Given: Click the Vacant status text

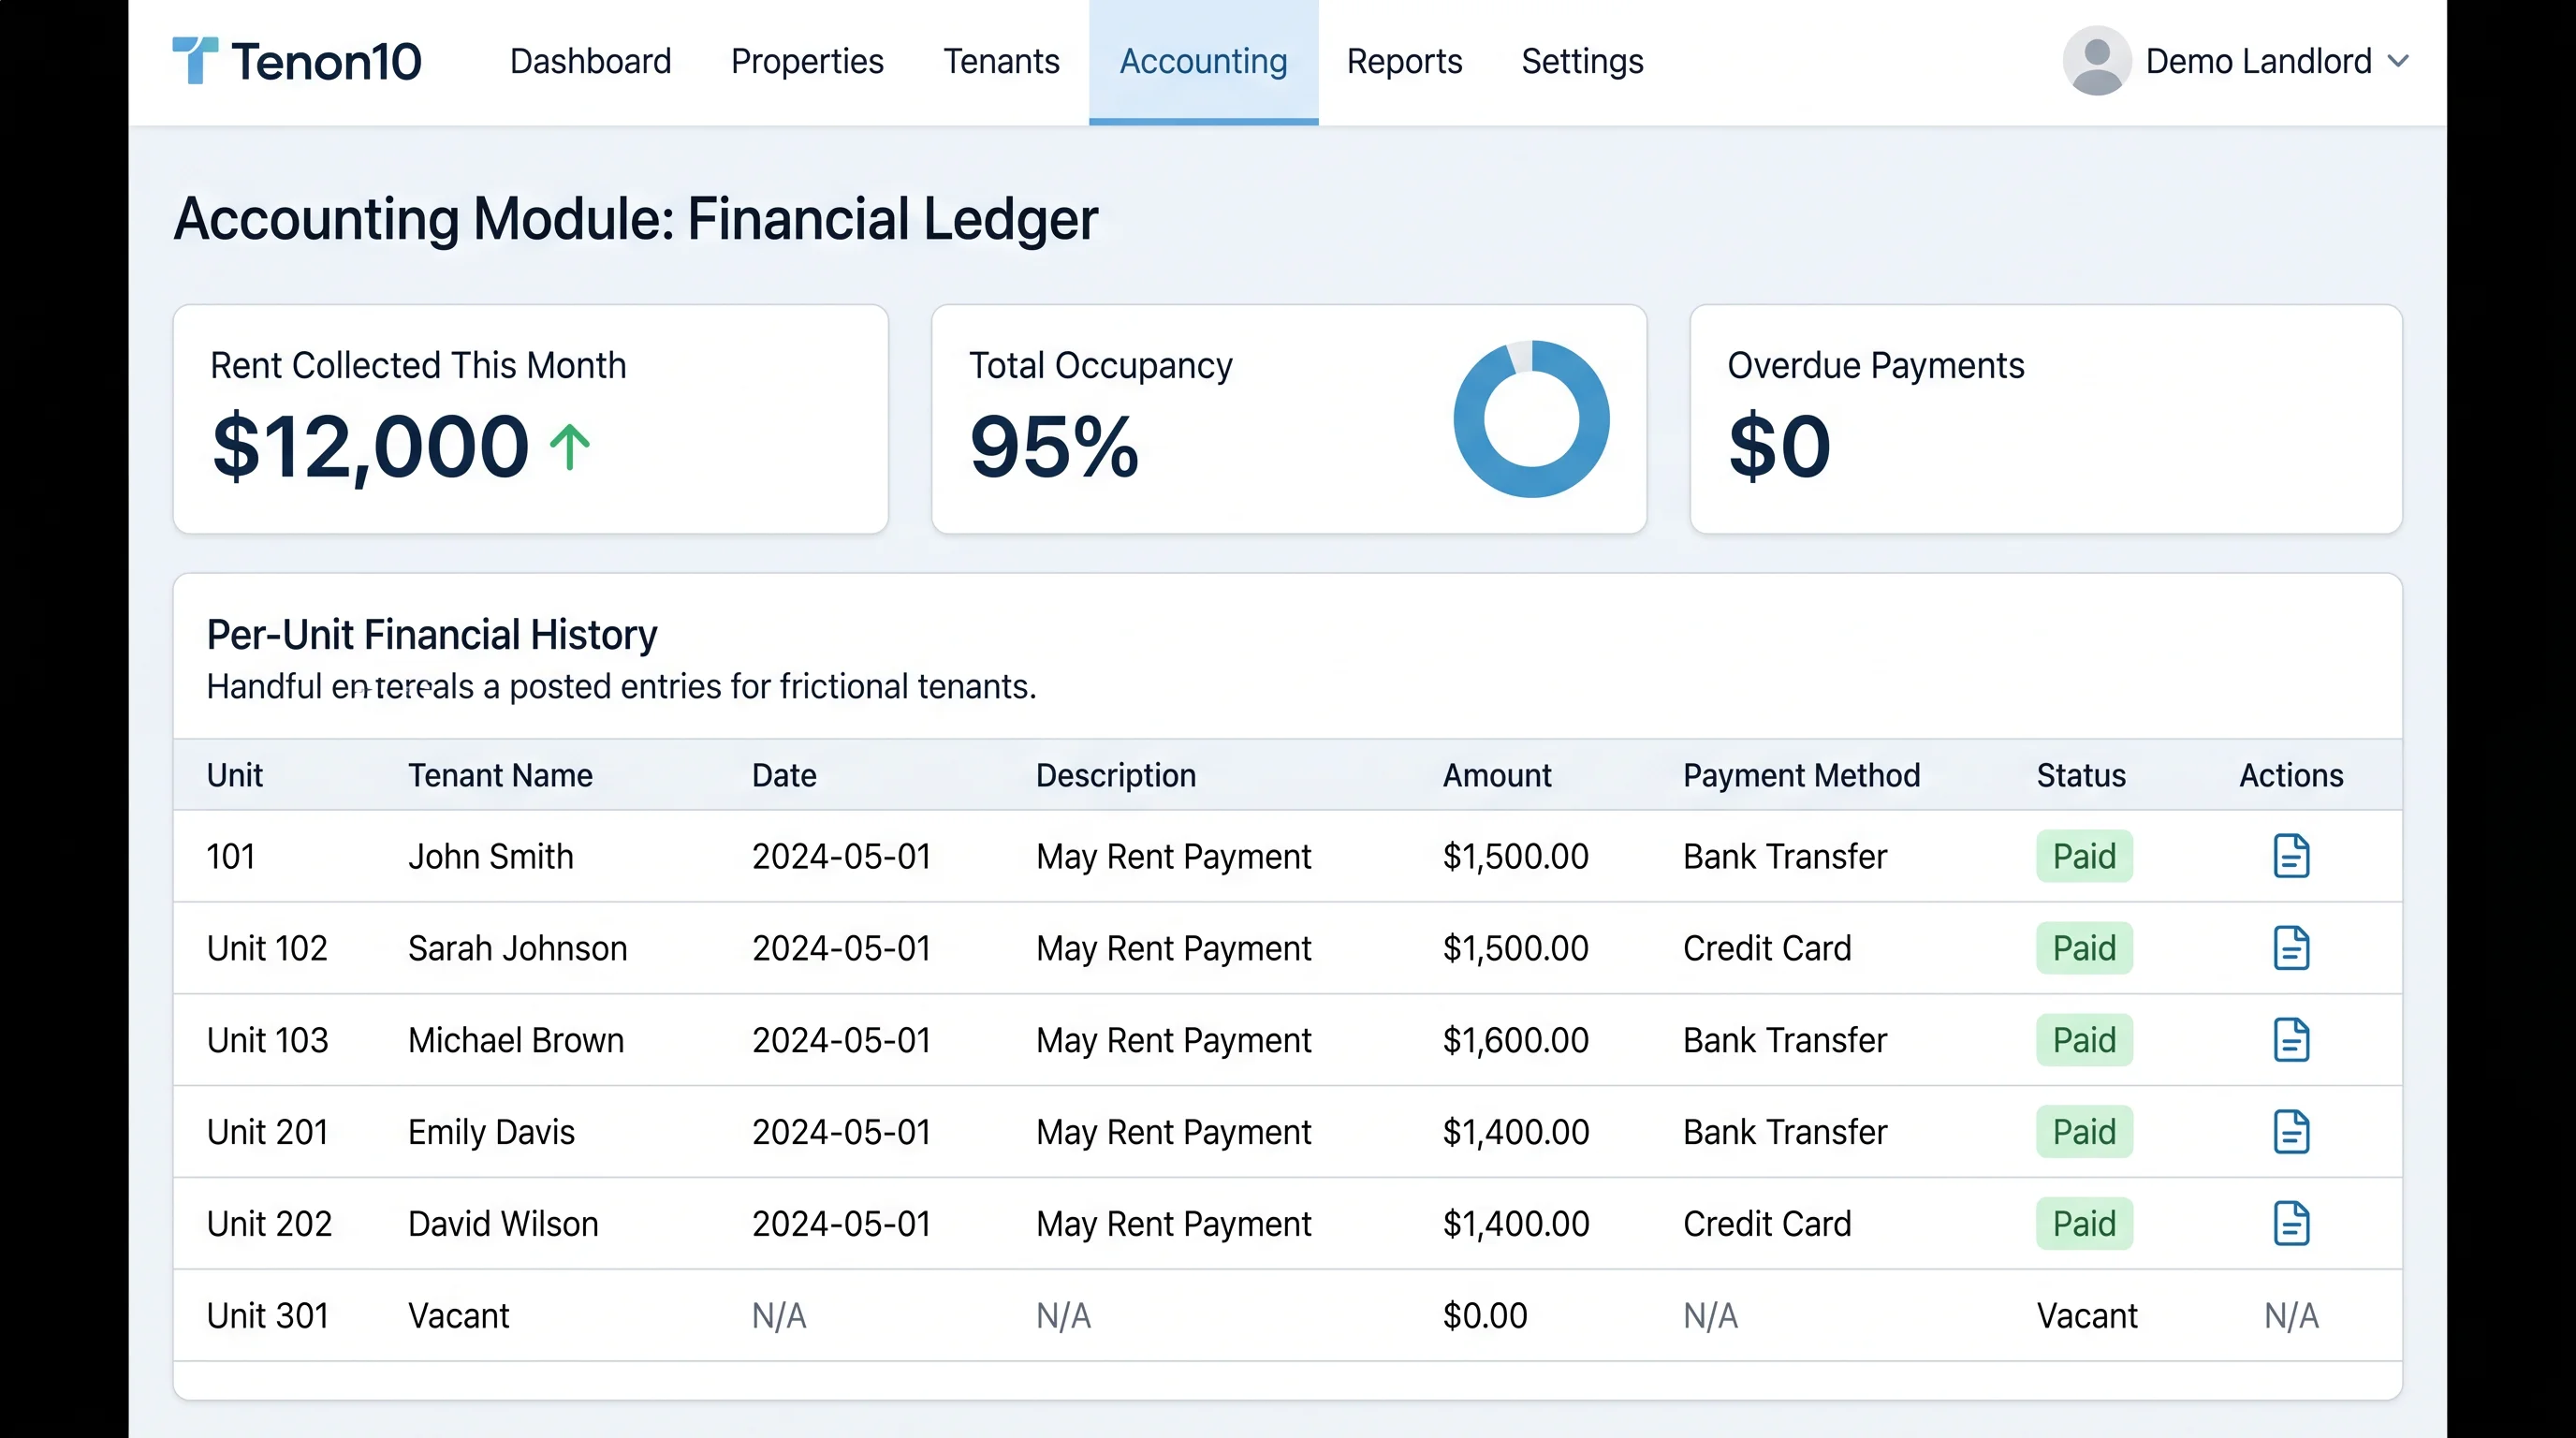Looking at the screenshot, I should 2087,1316.
